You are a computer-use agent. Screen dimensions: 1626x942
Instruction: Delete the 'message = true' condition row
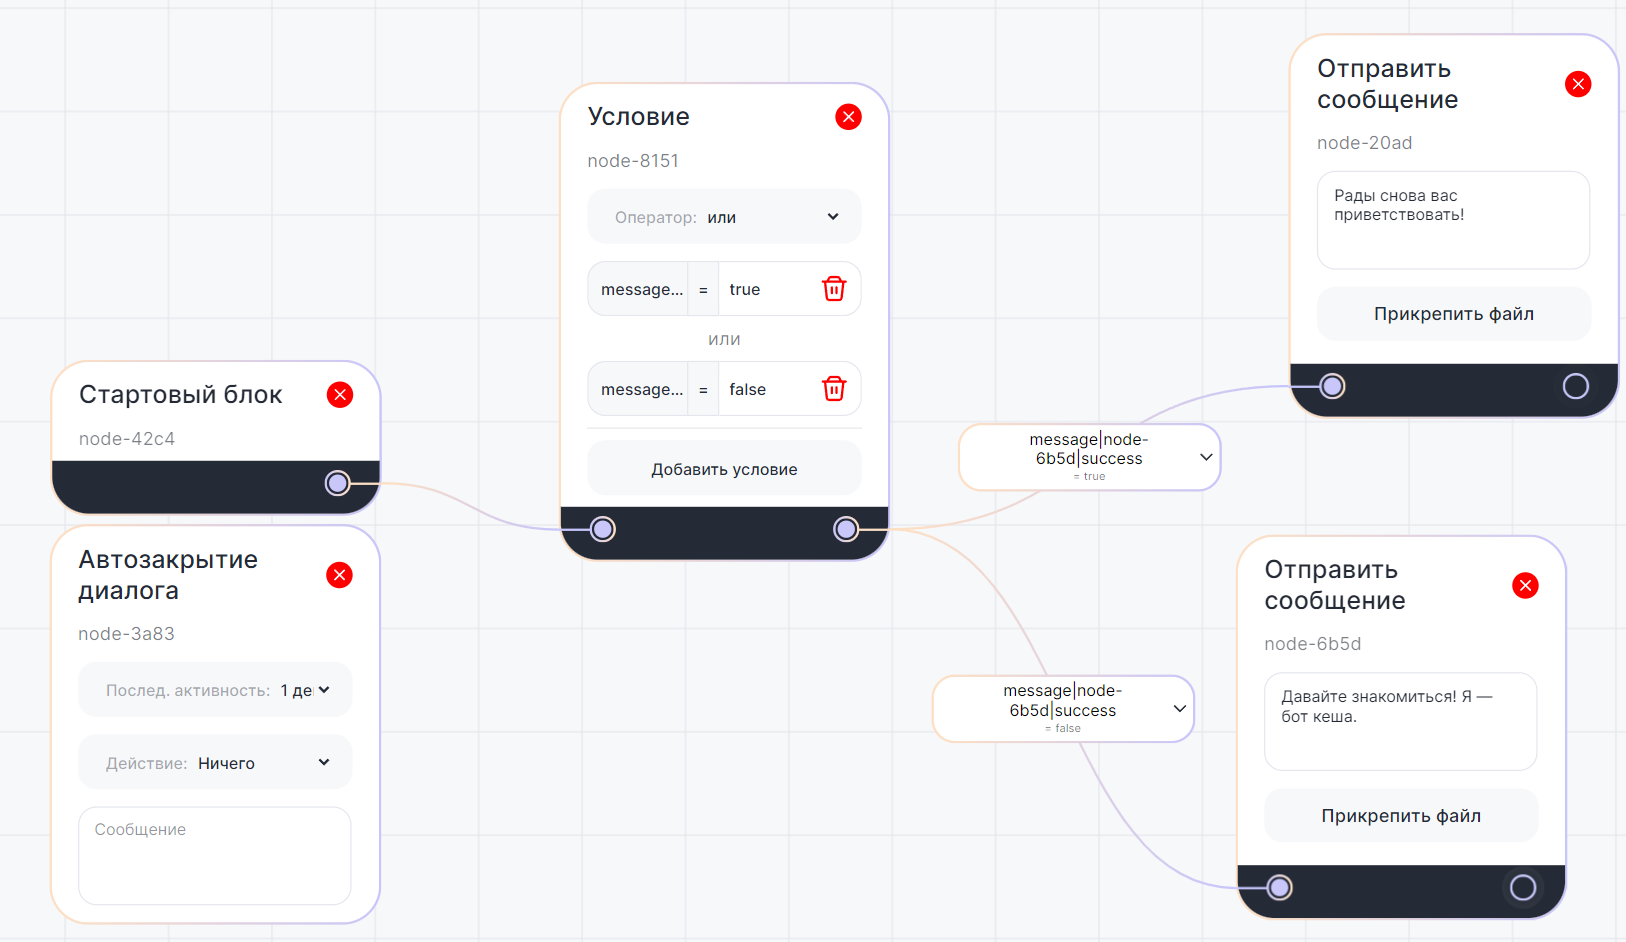pyautogui.click(x=833, y=289)
